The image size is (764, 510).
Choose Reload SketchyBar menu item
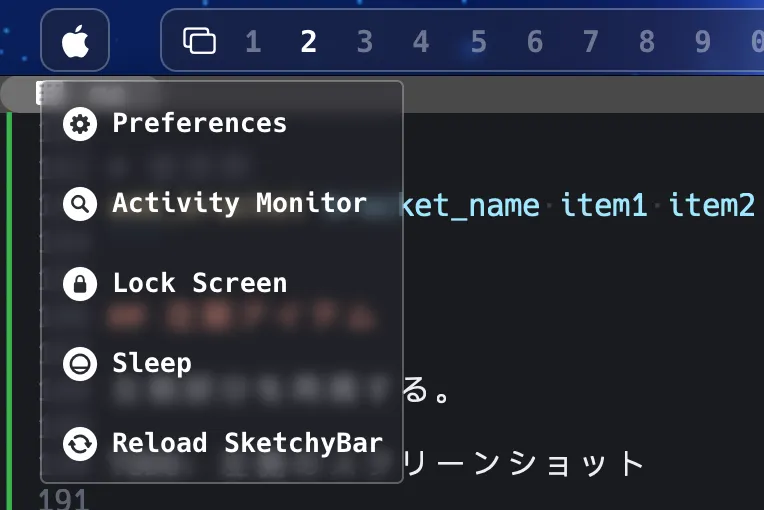pos(247,443)
